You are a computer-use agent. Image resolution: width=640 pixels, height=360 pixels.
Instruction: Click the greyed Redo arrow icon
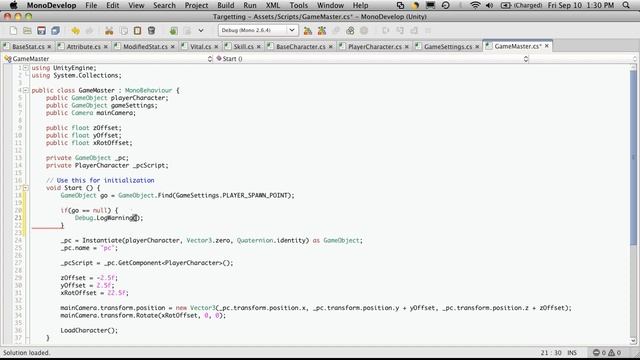pyautogui.click(x=89, y=31)
